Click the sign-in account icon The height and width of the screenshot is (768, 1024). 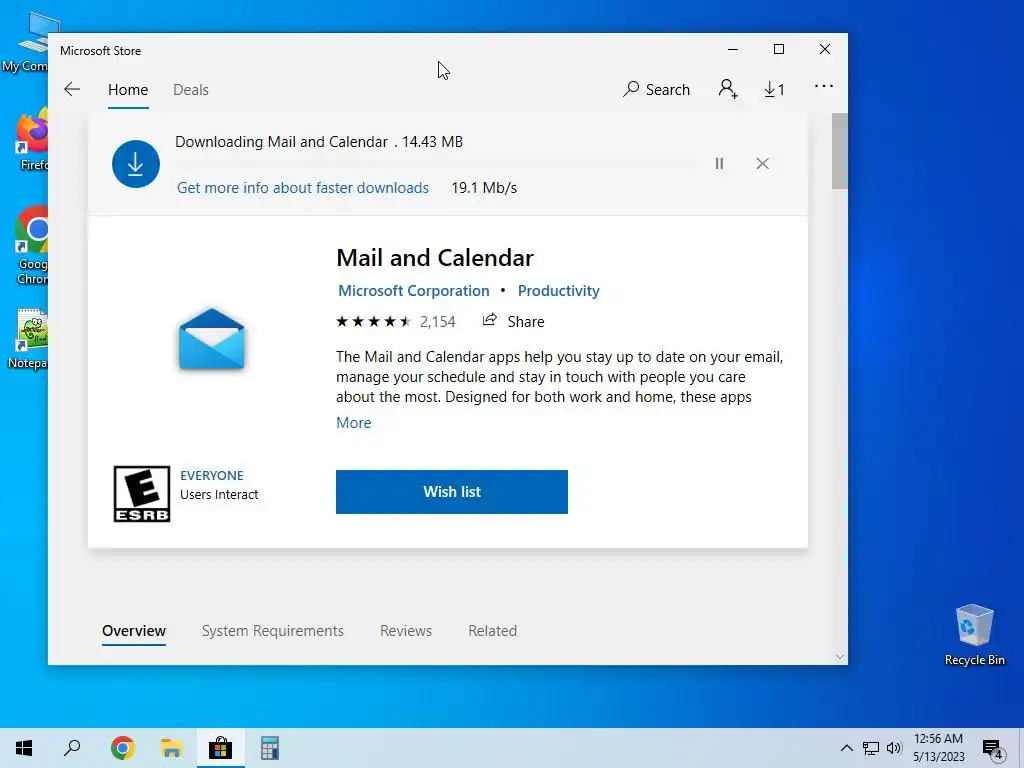click(x=728, y=89)
